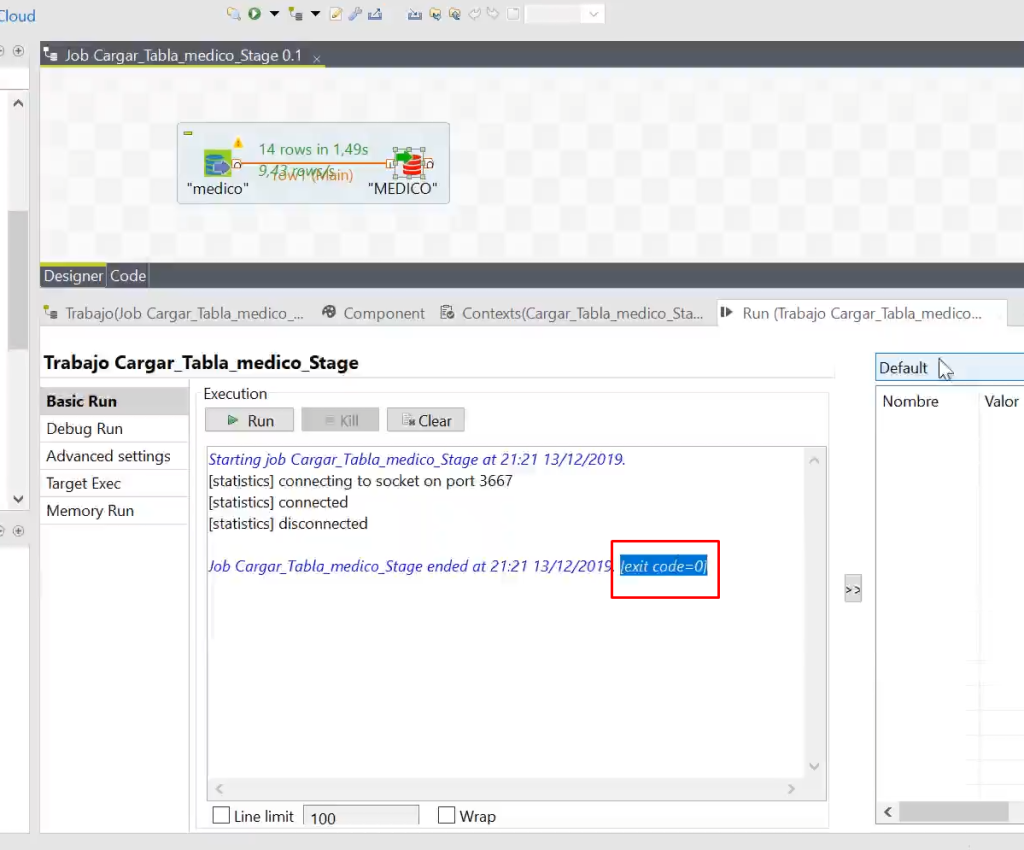
Task: Click the "Starting job Cargar_Tabla_medico_Stage" console line
Action: pyautogui.click(x=417, y=460)
